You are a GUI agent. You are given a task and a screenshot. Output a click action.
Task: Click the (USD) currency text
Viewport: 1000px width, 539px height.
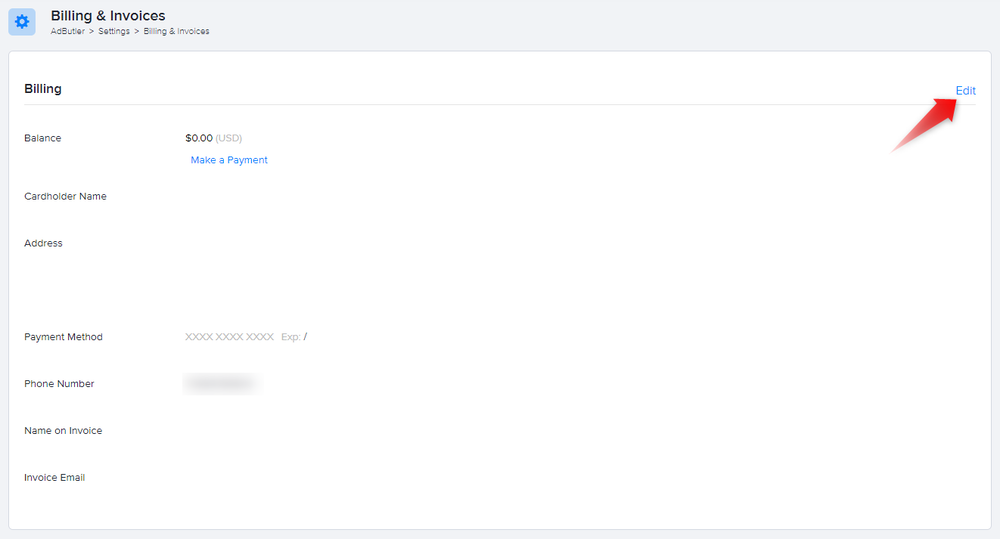[x=229, y=138]
